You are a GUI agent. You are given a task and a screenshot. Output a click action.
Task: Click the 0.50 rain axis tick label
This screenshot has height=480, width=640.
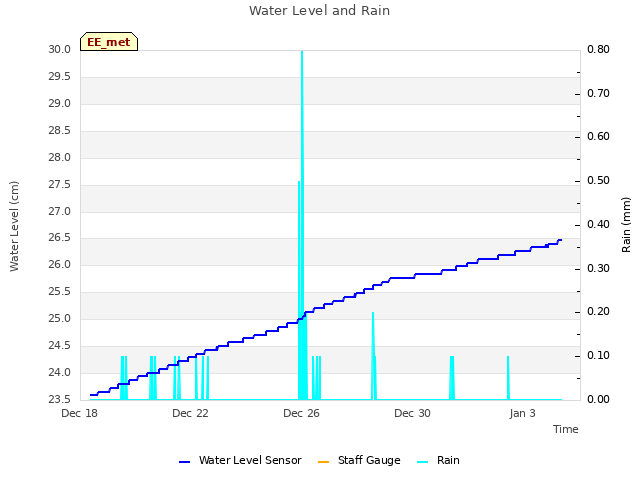tap(598, 180)
